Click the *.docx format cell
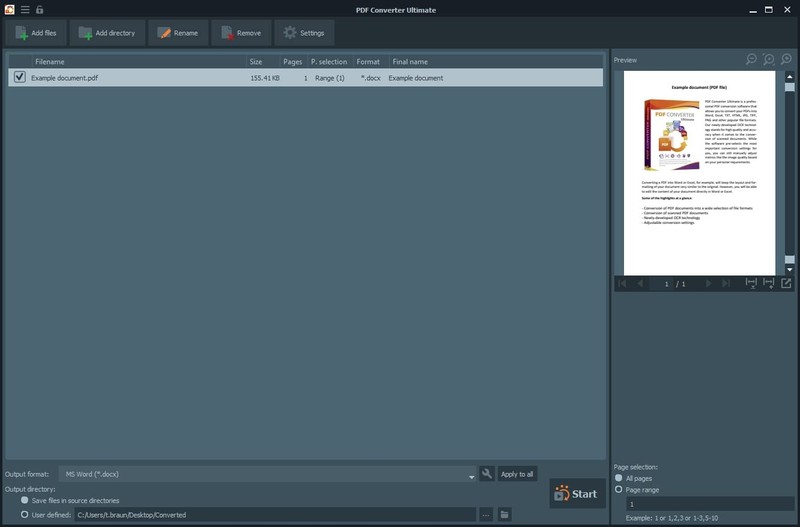This screenshot has height=527, width=800. point(370,78)
